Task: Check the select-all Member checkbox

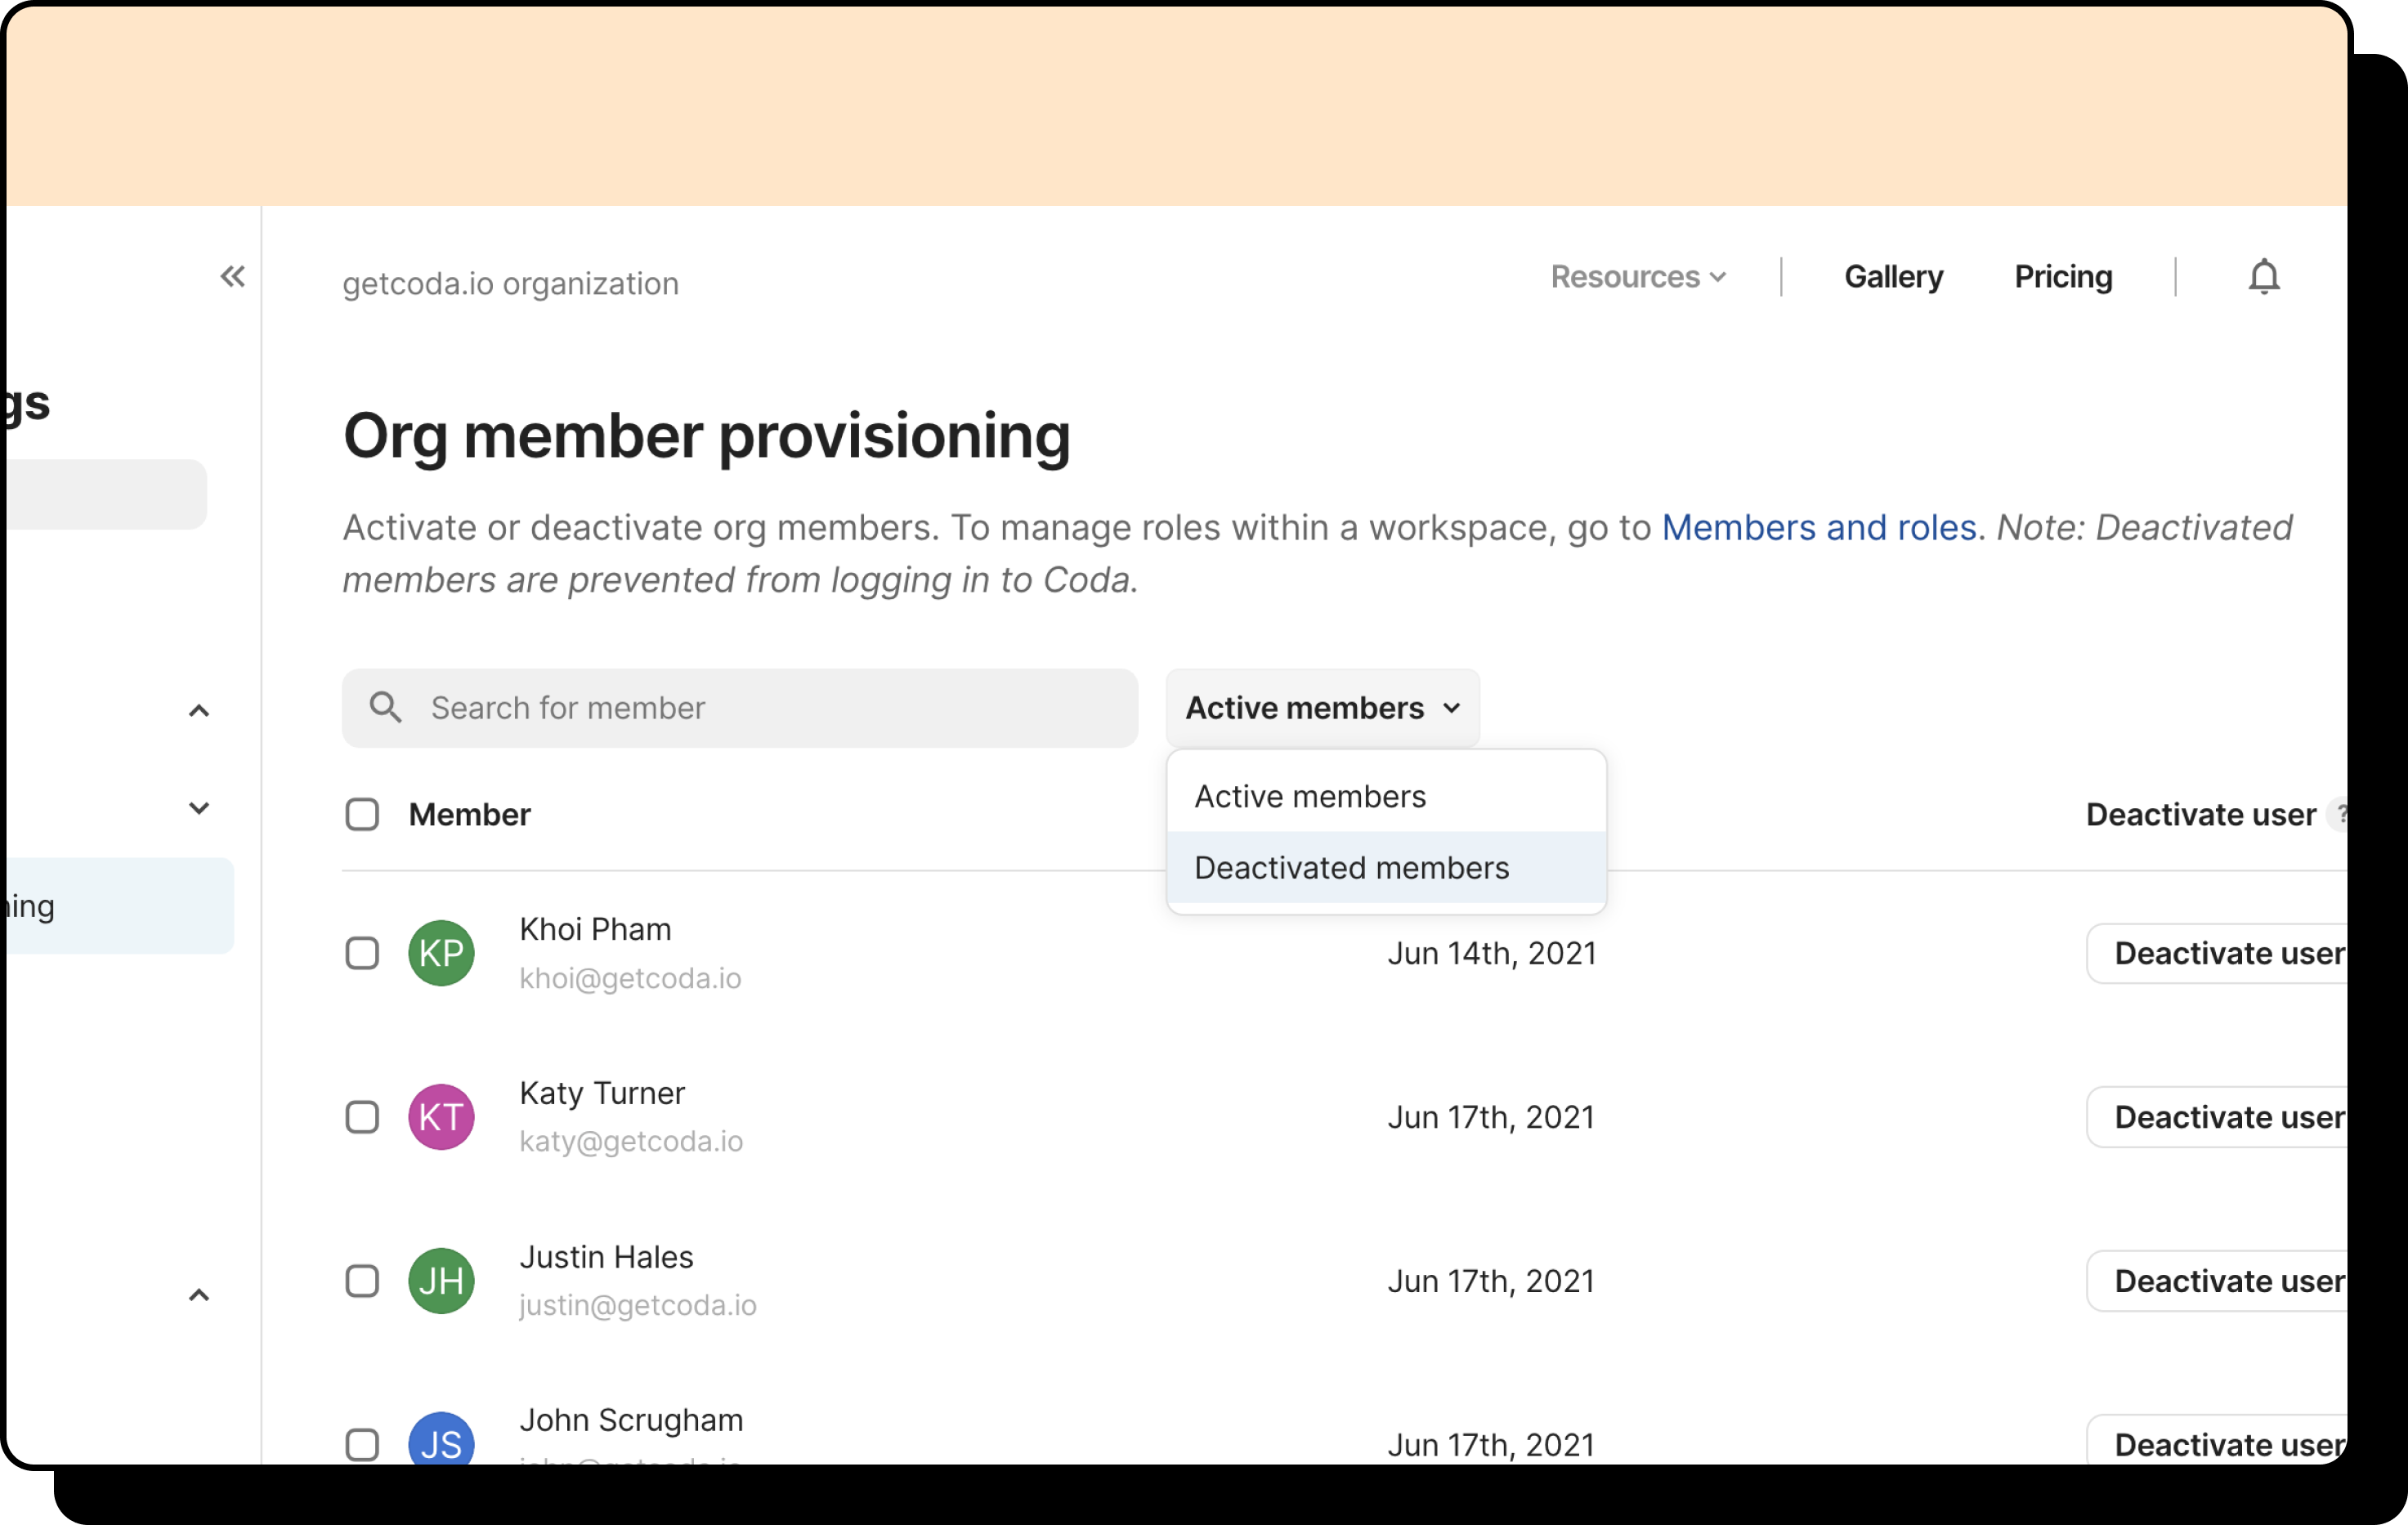Action: click(362, 815)
